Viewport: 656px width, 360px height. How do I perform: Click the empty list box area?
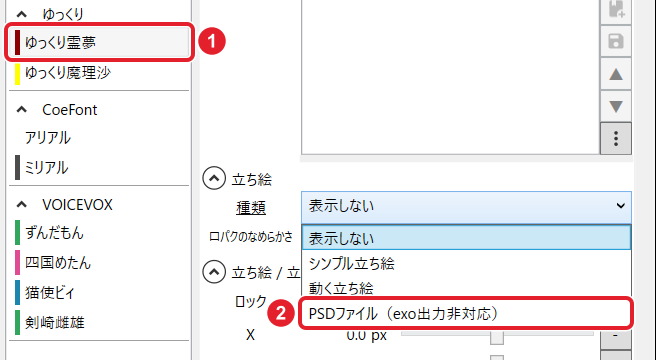(451, 77)
